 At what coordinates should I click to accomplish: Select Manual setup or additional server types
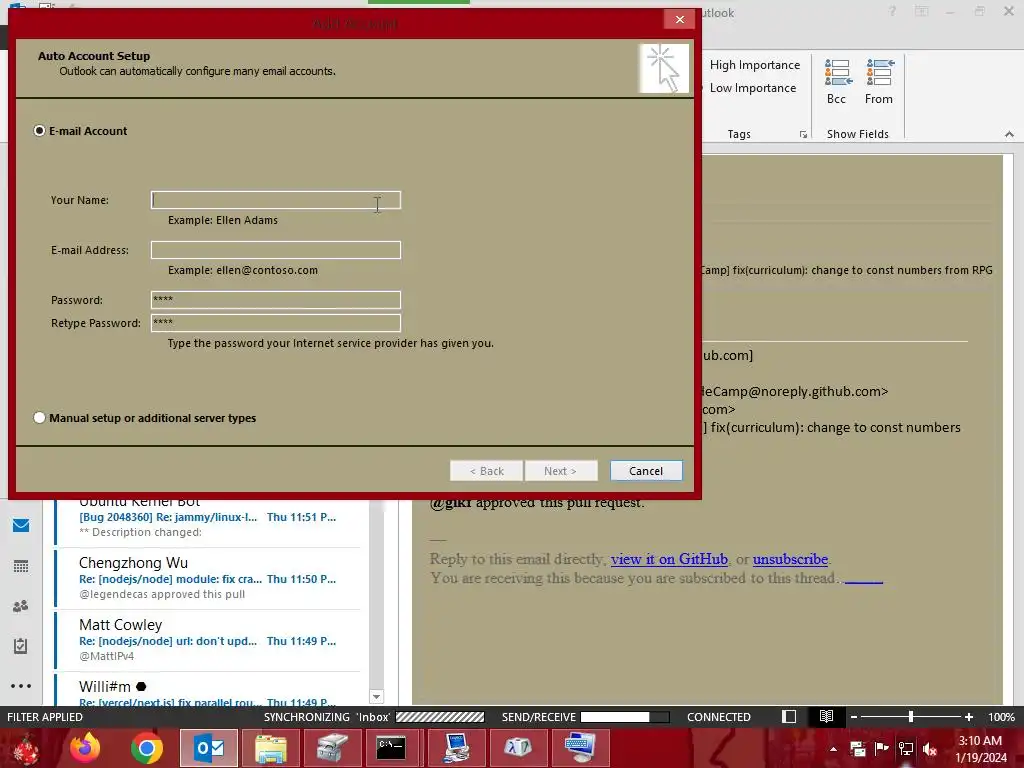39,418
